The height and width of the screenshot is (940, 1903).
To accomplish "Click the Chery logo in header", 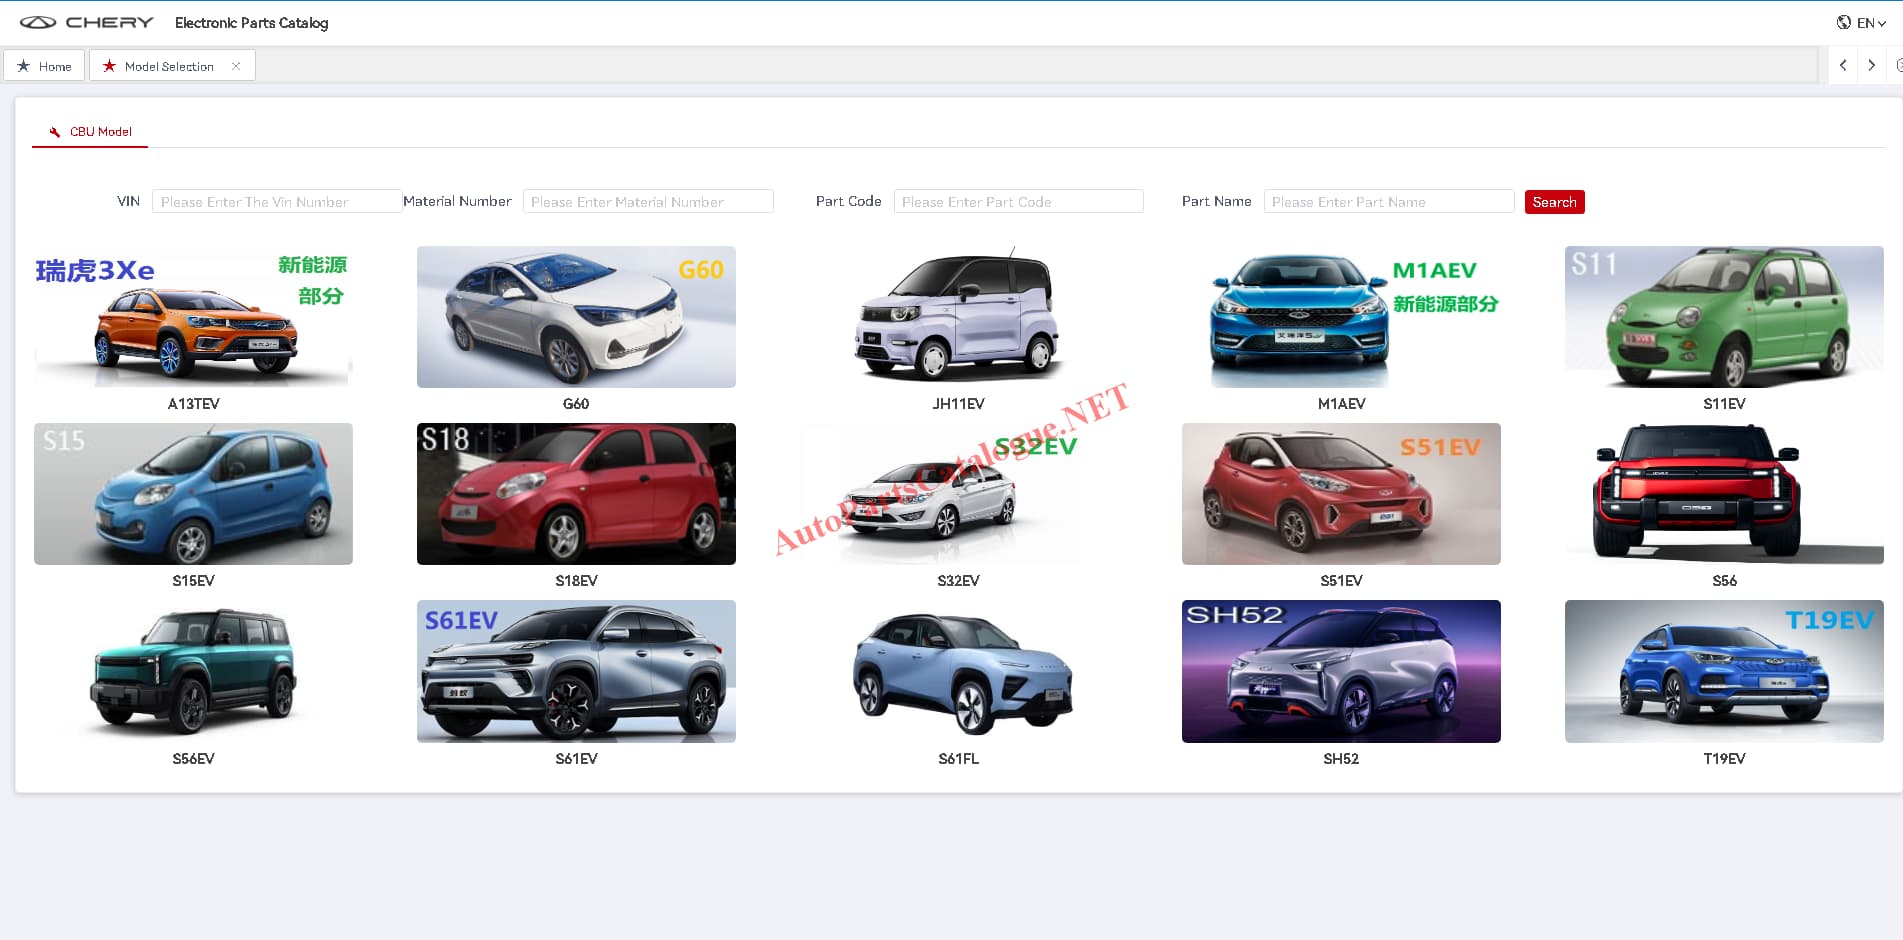I will tap(87, 22).
